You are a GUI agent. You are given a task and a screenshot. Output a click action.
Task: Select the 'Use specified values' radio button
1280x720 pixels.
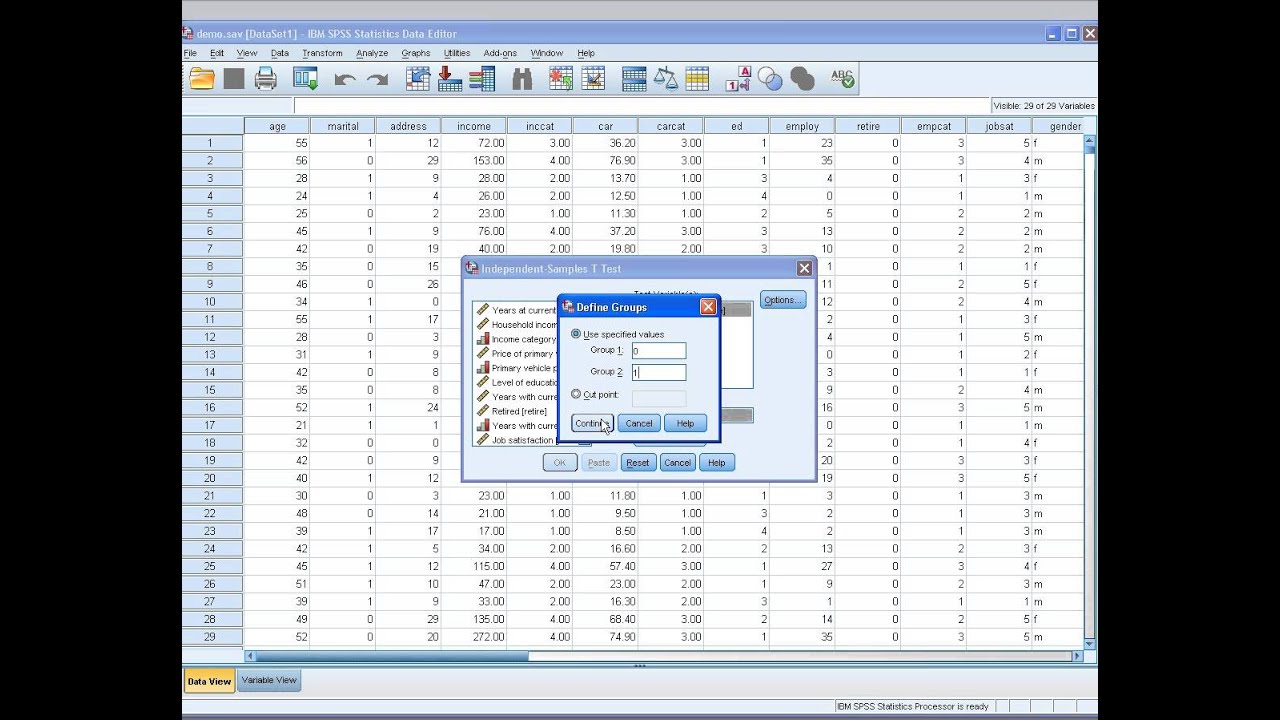click(576, 334)
